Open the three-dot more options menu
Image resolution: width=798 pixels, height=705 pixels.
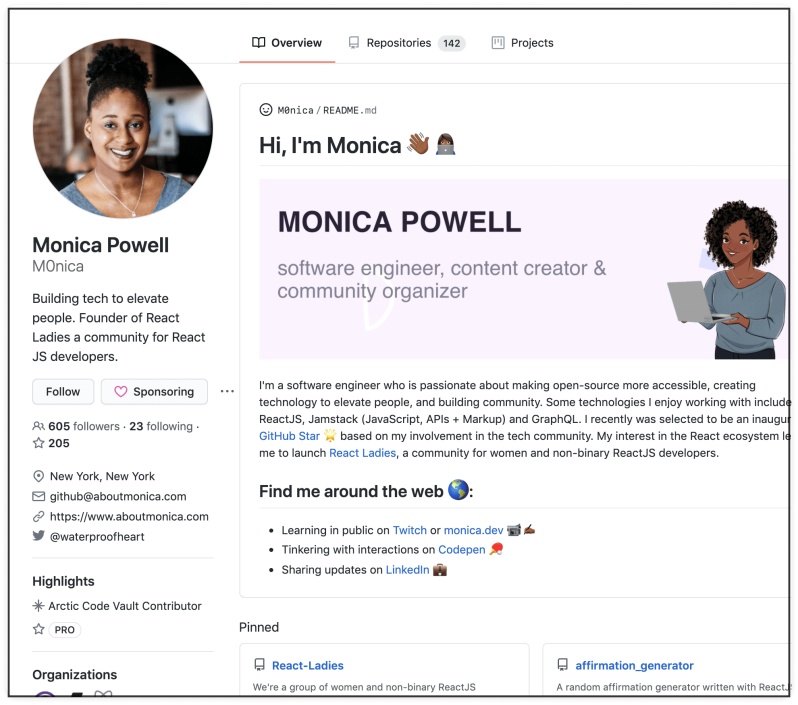227,391
